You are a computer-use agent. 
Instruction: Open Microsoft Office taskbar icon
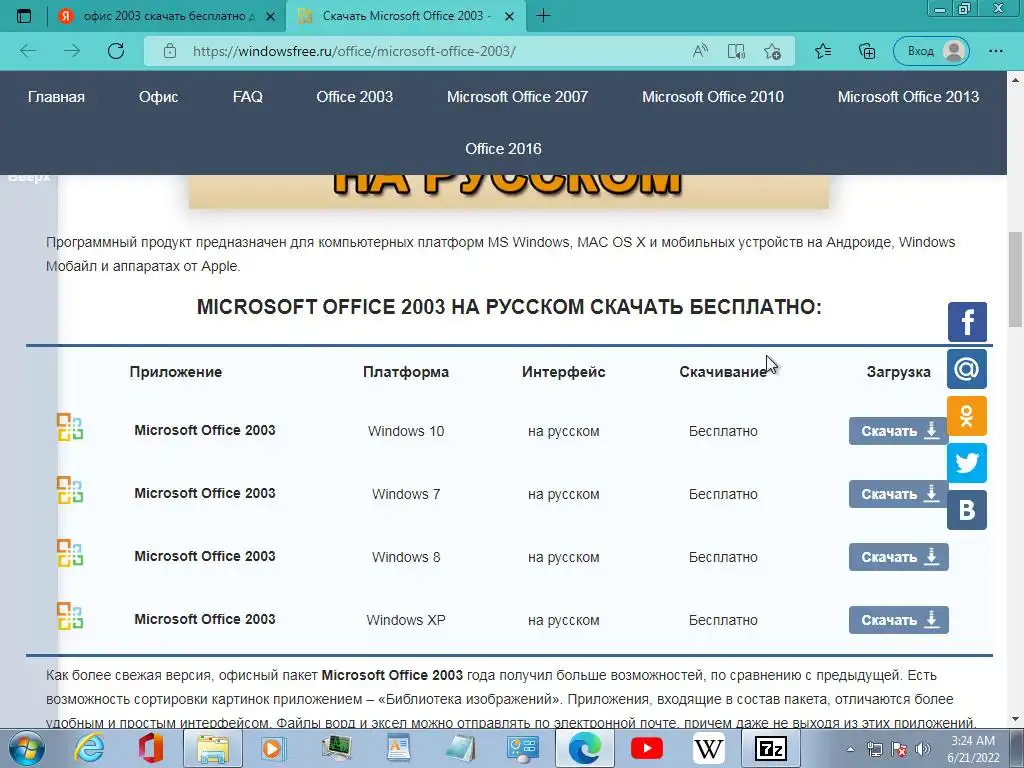tap(150, 748)
